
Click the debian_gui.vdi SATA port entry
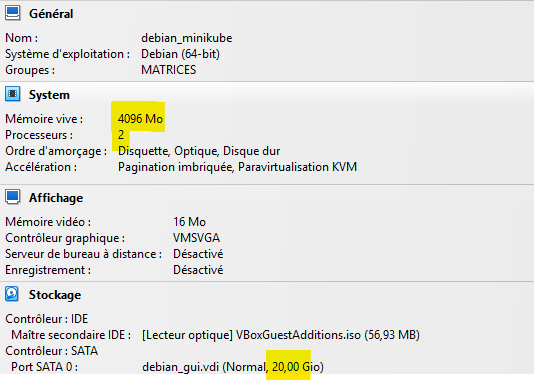[233, 367]
